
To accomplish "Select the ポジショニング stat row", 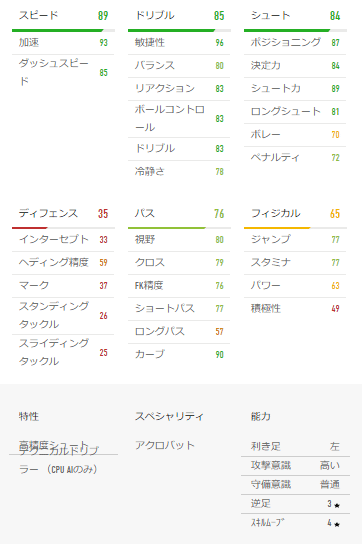I will [295, 43].
